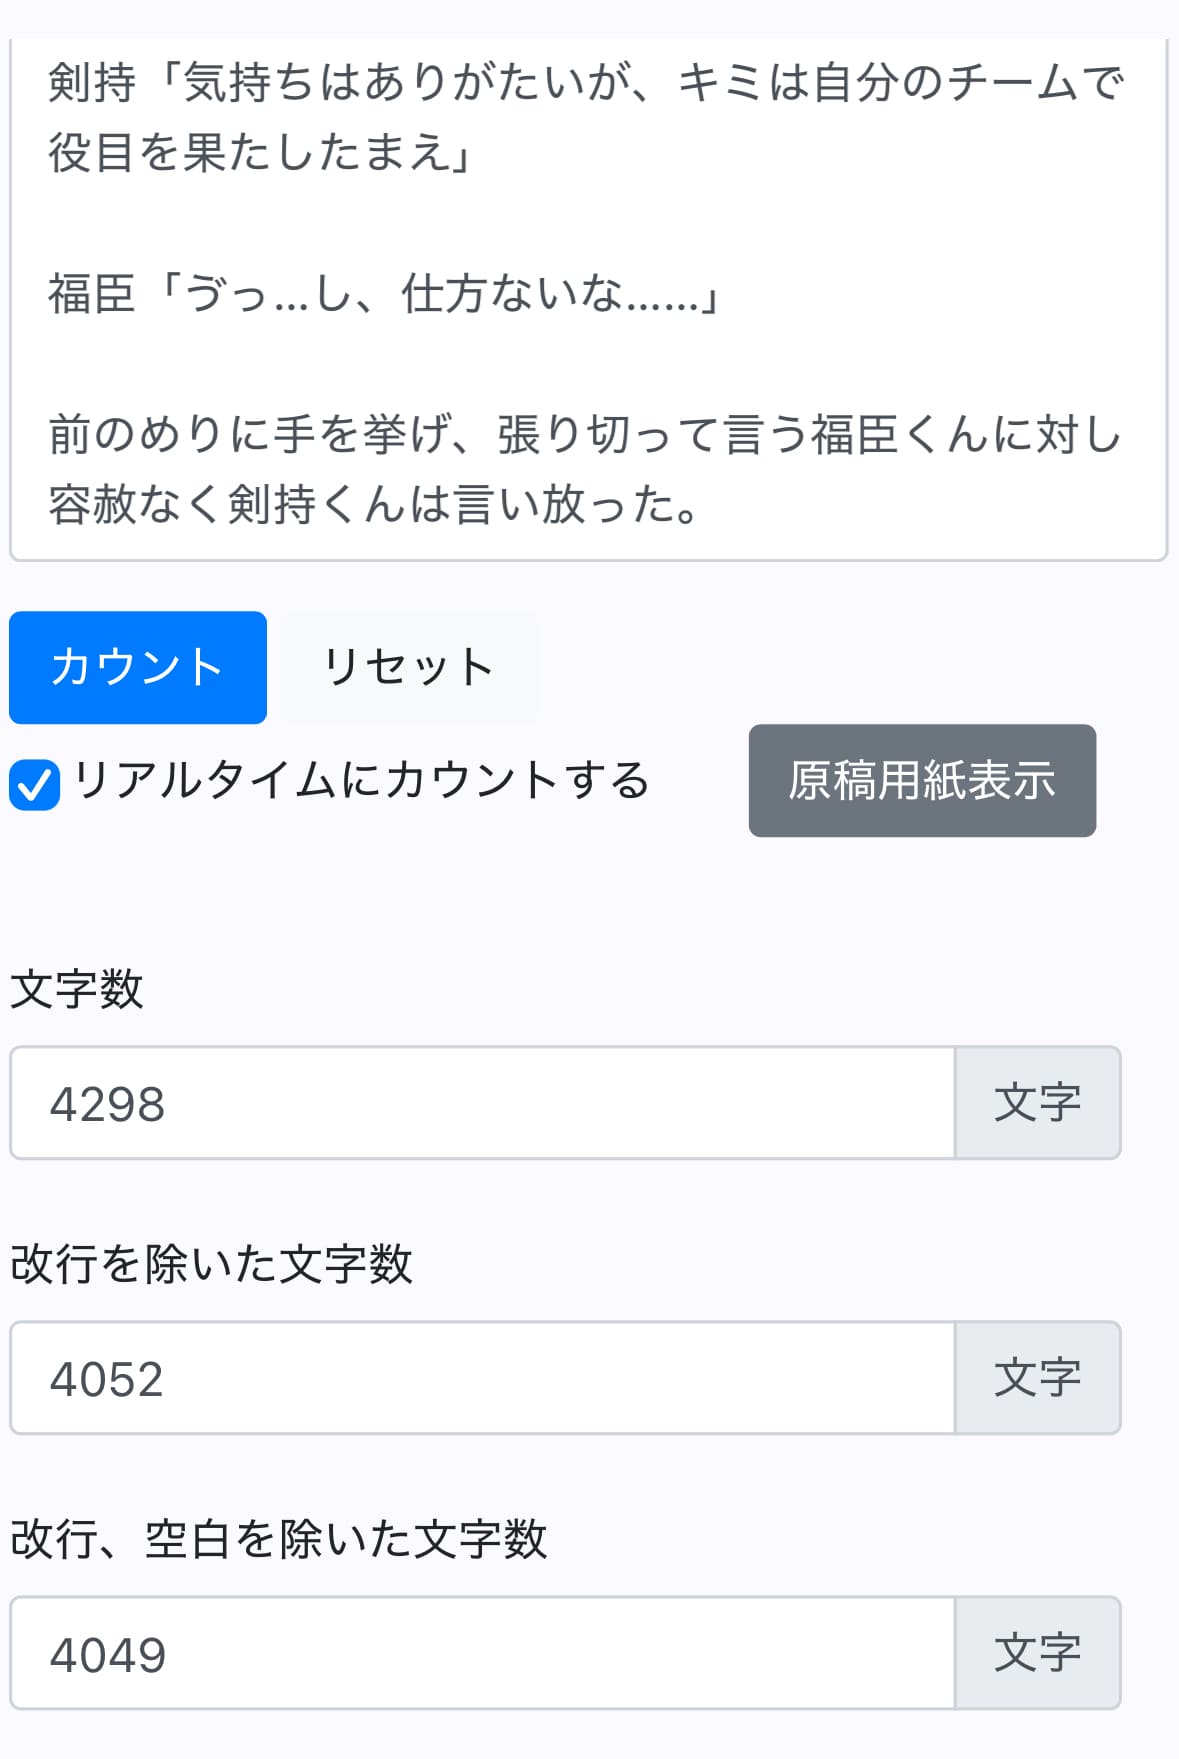Select the field showing 4052
This screenshot has height=1759, width=1179.
point(481,1378)
